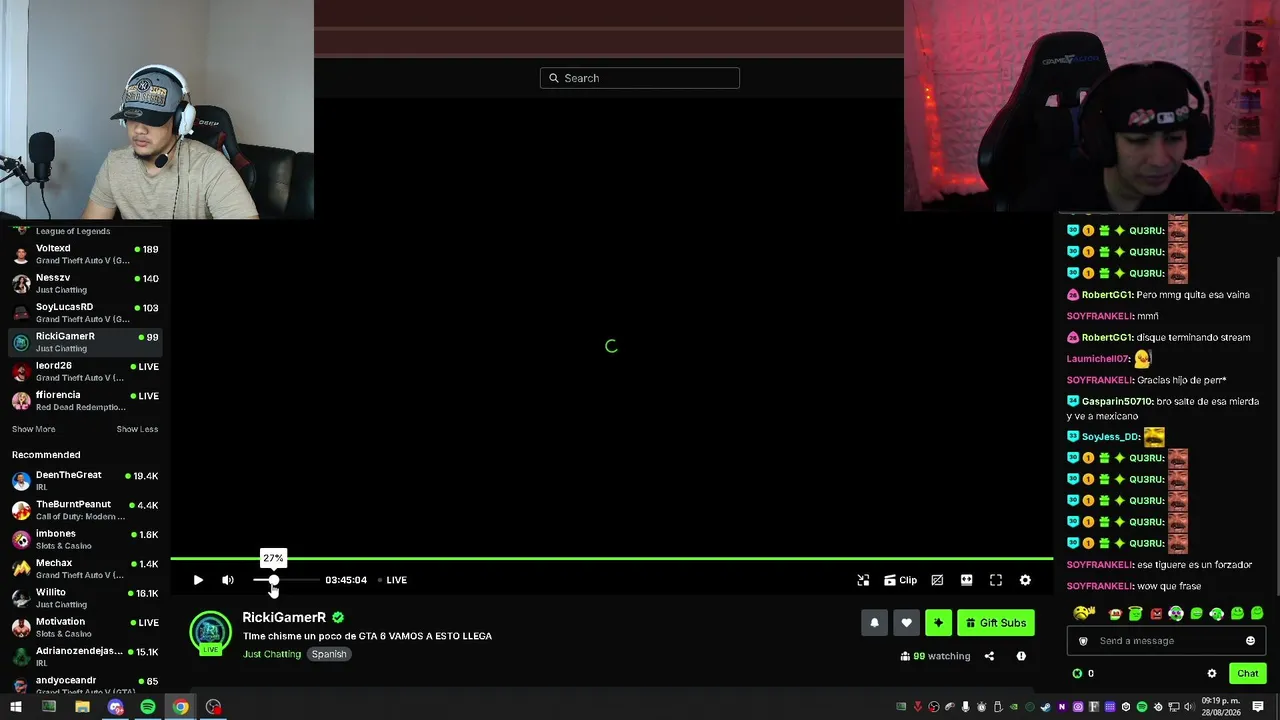Open DeenTheGreat recommended channel
This screenshot has height=720, width=1280.
tap(85, 481)
